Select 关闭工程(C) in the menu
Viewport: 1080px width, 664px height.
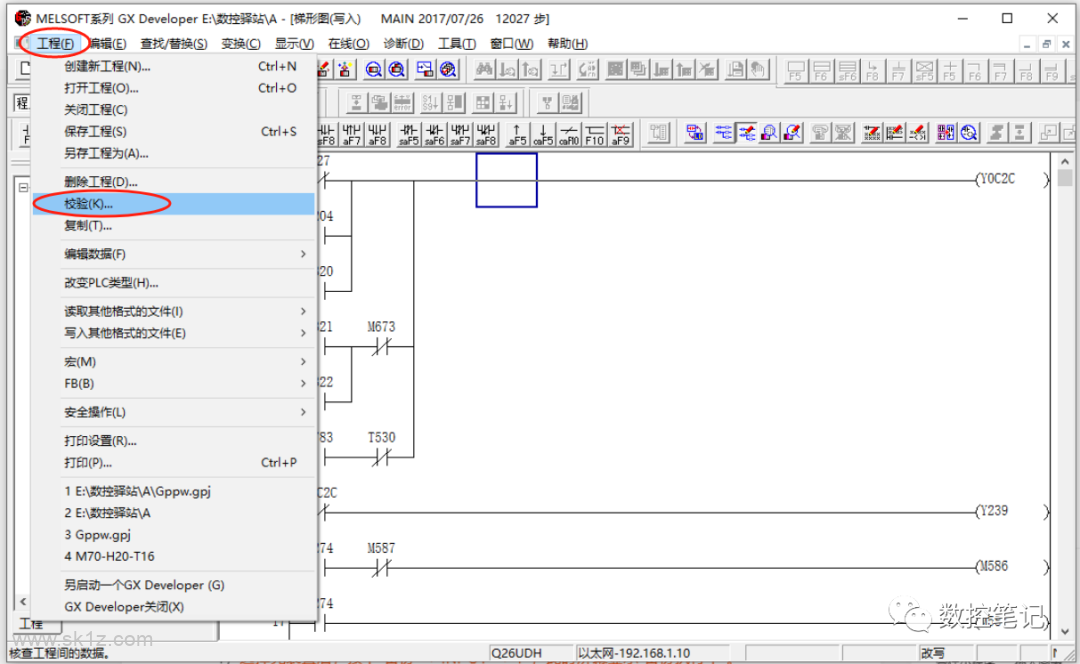click(x=174, y=110)
